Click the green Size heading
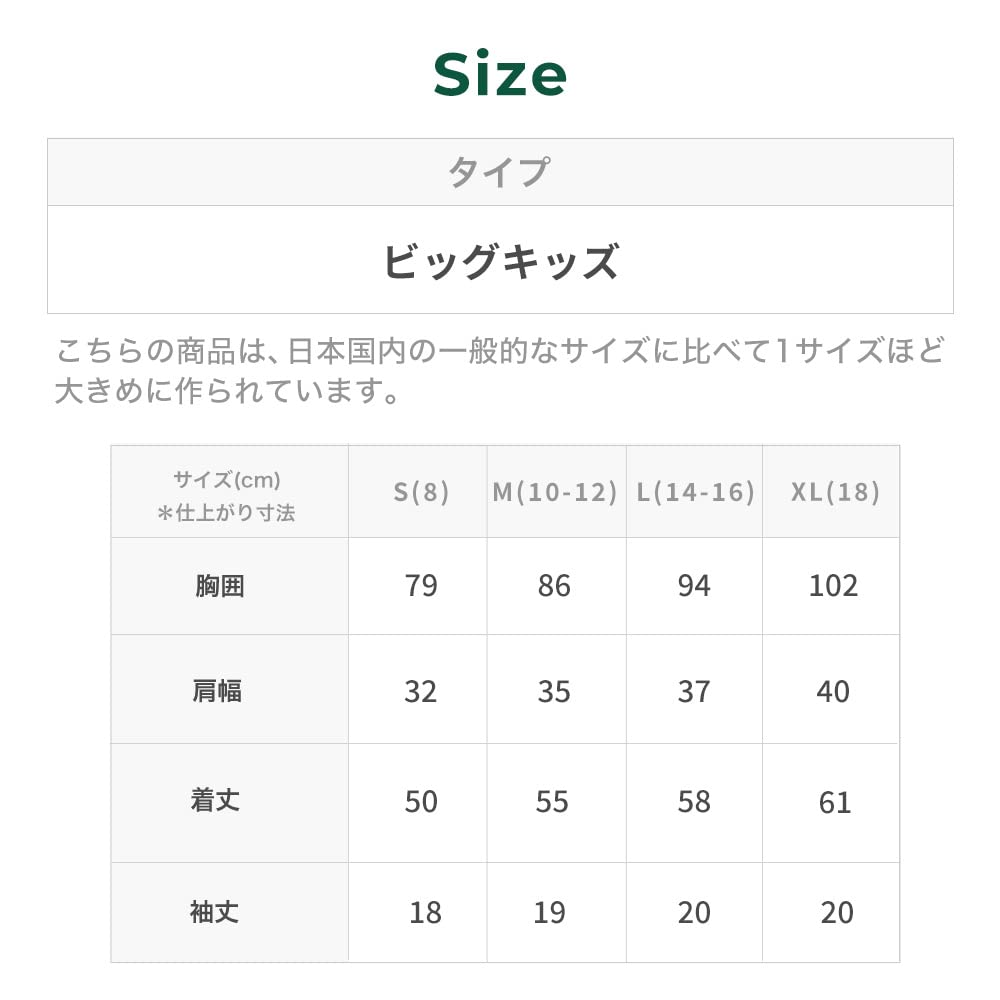The image size is (1000, 1000). (500, 75)
